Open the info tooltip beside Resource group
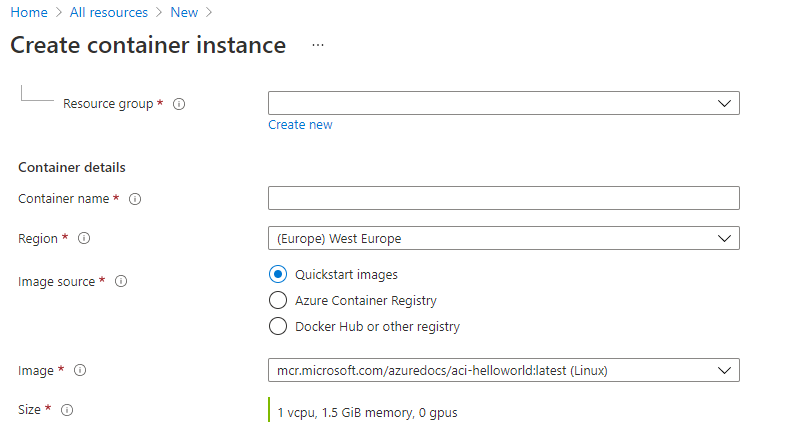Image resolution: width=794 pixels, height=422 pixels. point(179,104)
